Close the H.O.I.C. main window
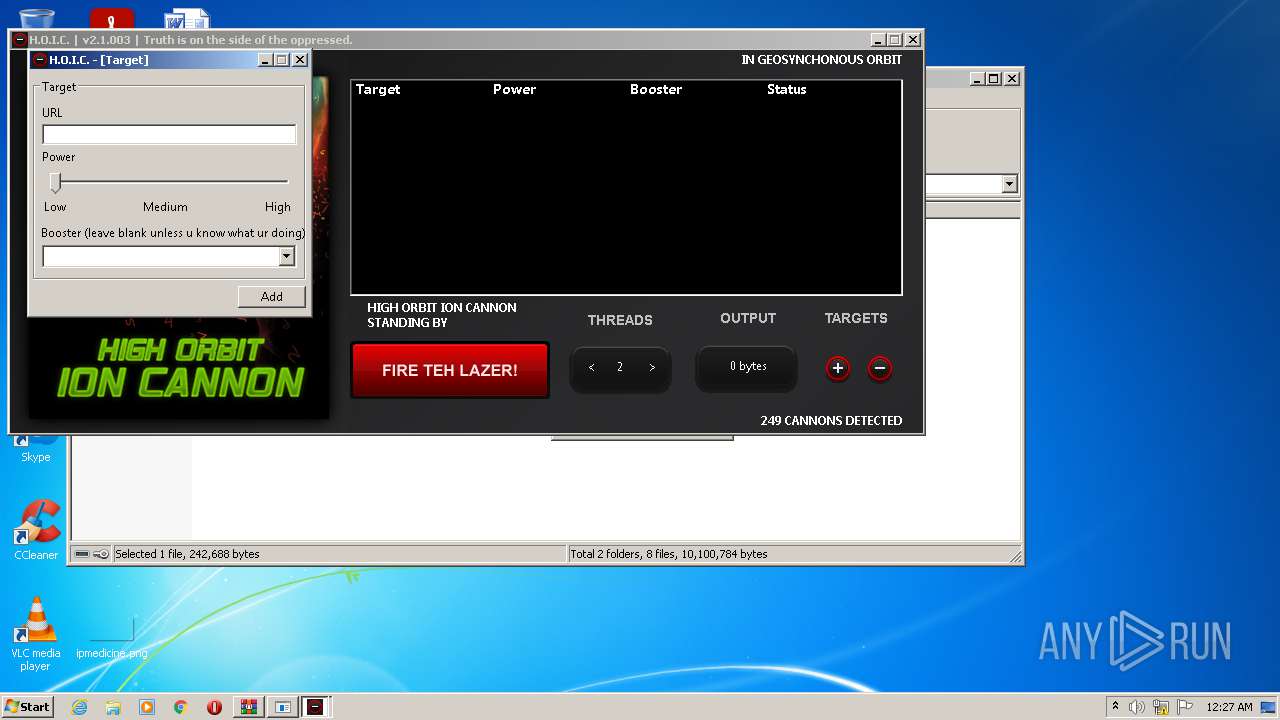This screenshot has width=1280, height=720. point(912,40)
